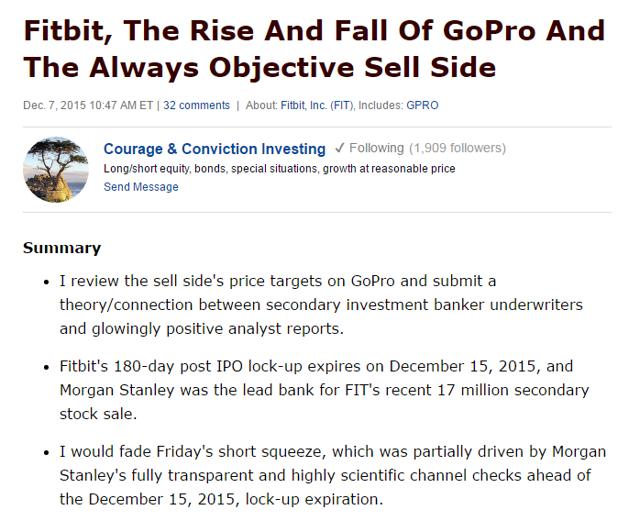Open the Fitbit, Inc. (FIT) ticker link
The width and height of the screenshot is (640, 532).
tap(317, 105)
